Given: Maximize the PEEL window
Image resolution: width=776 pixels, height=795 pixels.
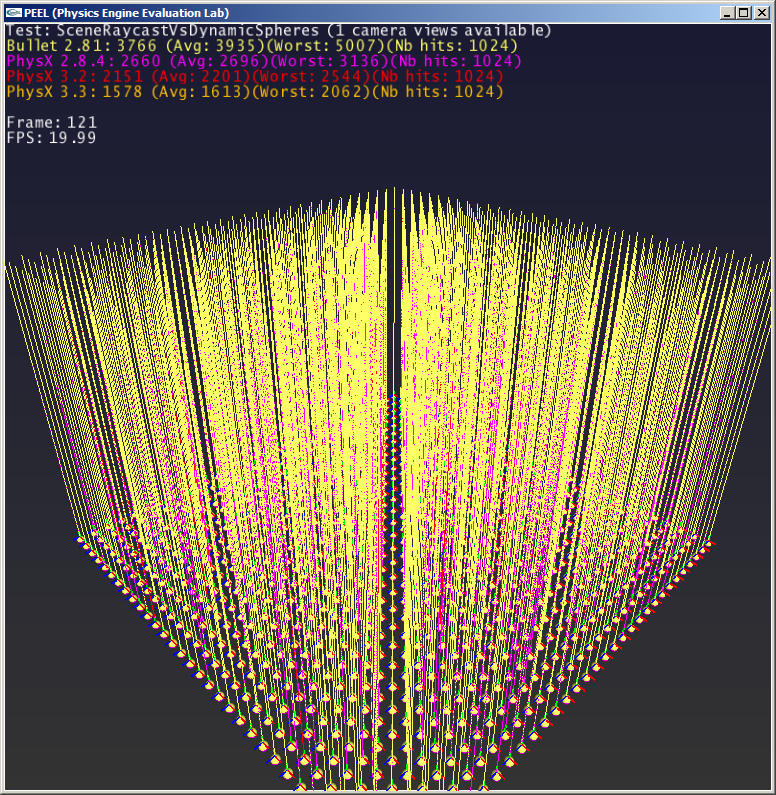Looking at the screenshot, I should [x=744, y=13].
